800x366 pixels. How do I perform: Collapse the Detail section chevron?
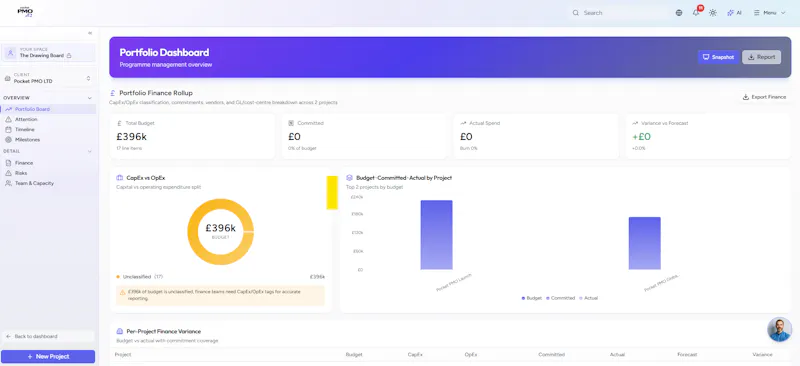point(90,152)
